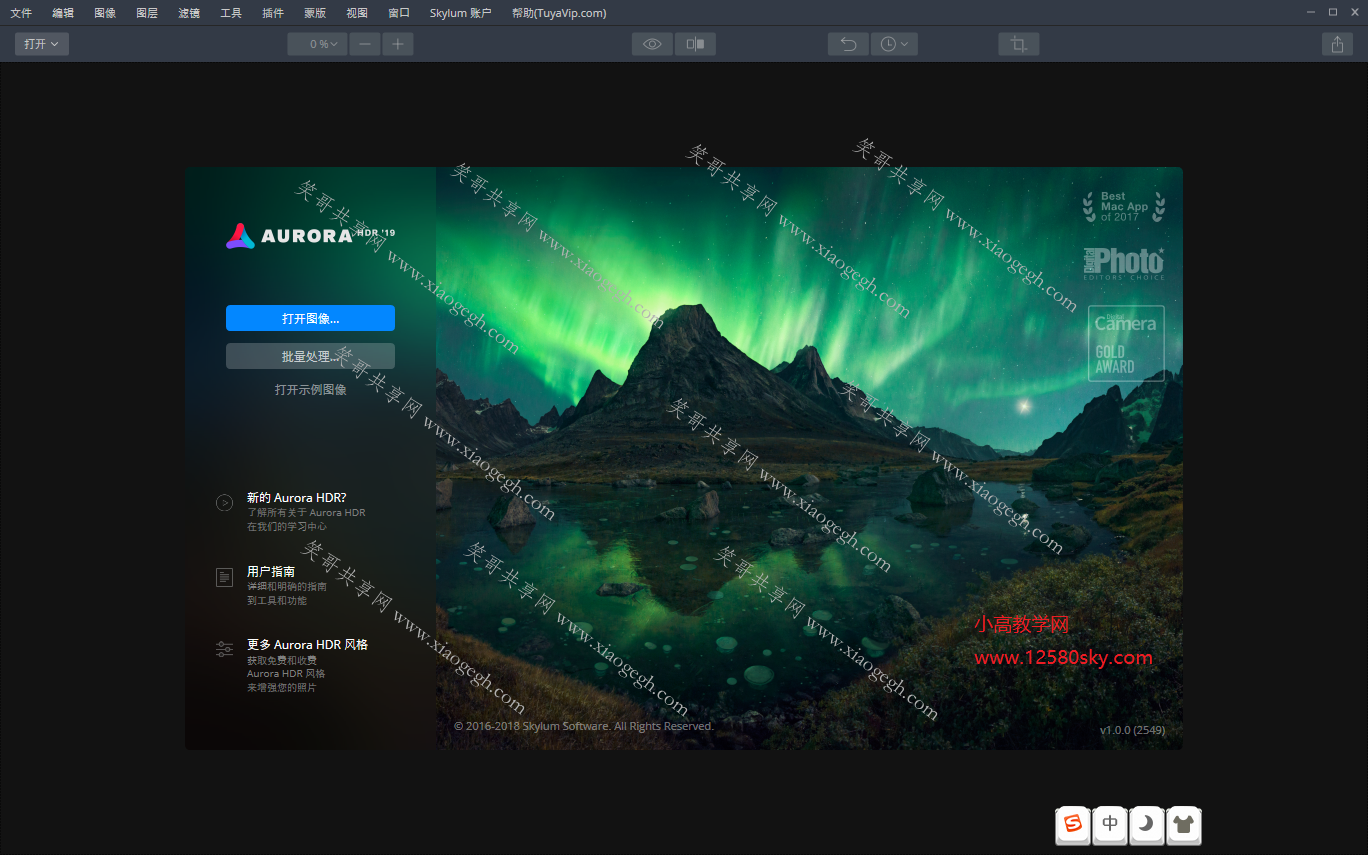Open the Skylum 账户 menu

[x=460, y=13]
